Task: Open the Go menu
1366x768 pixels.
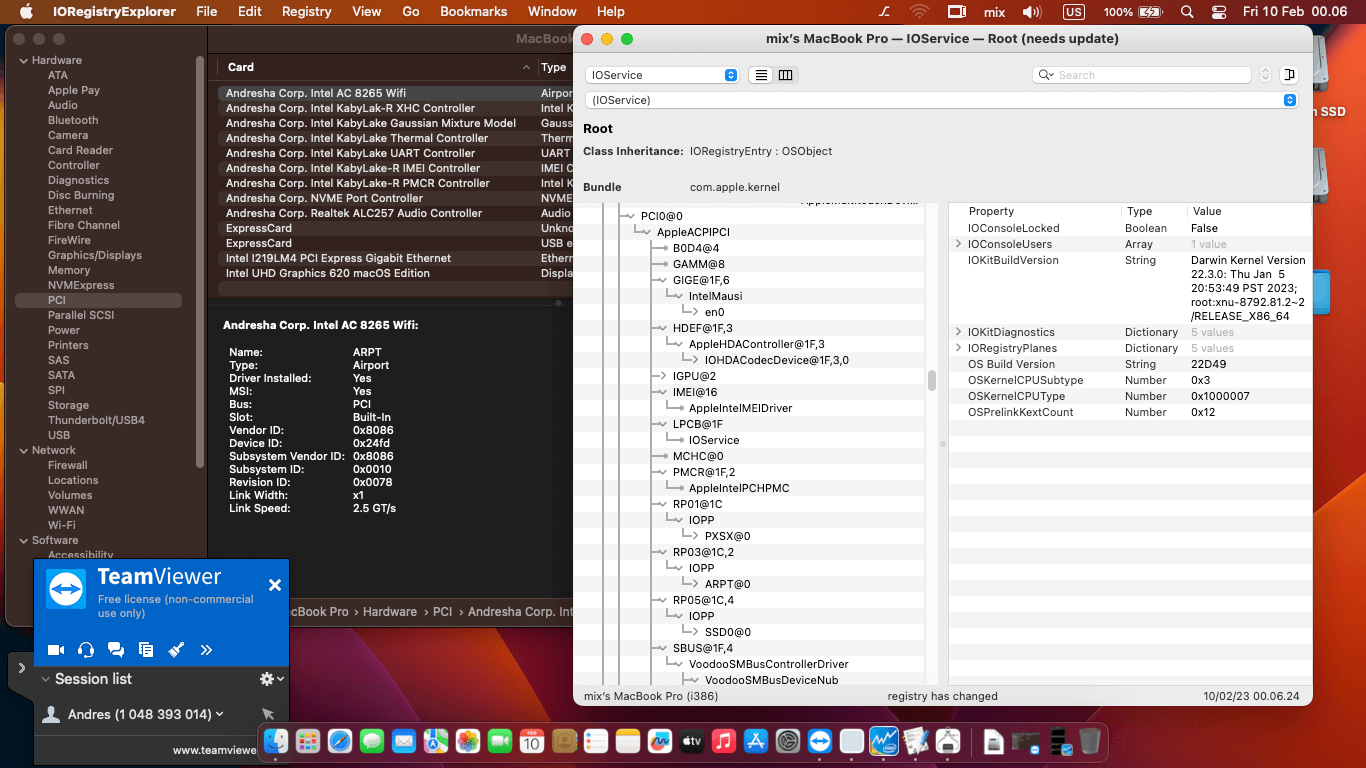Action: click(411, 12)
